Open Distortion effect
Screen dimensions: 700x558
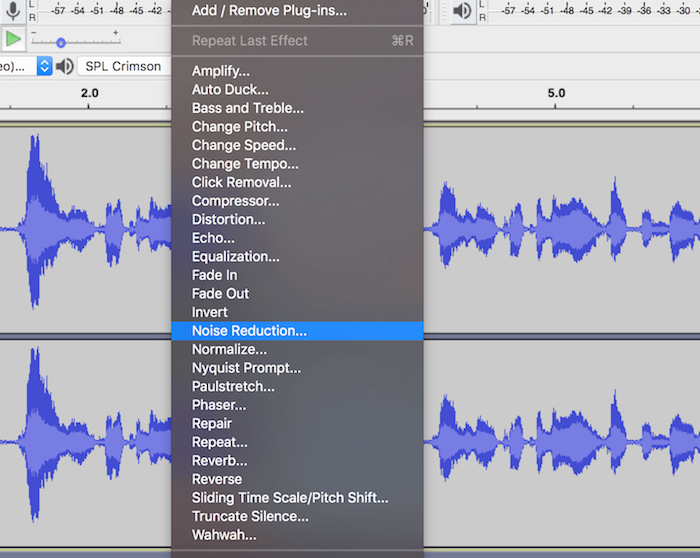pos(297,219)
